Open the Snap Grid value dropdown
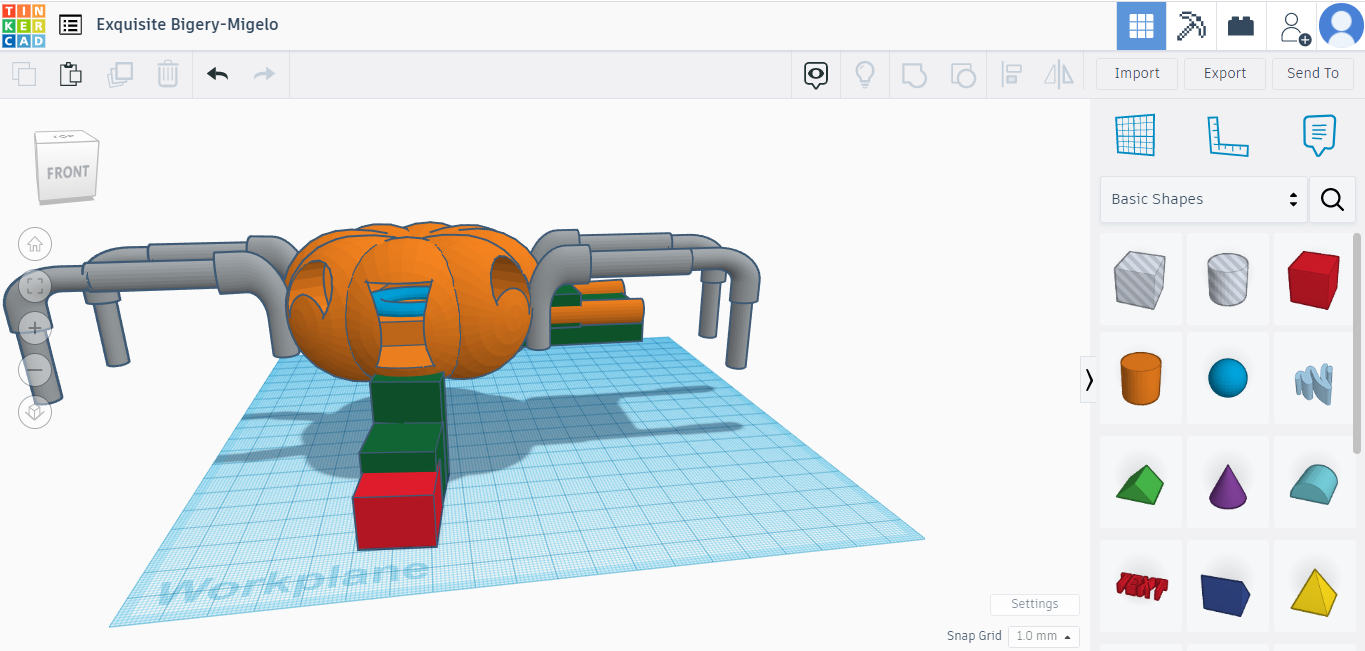Viewport: 1365px width, 651px height. [1043, 636]
